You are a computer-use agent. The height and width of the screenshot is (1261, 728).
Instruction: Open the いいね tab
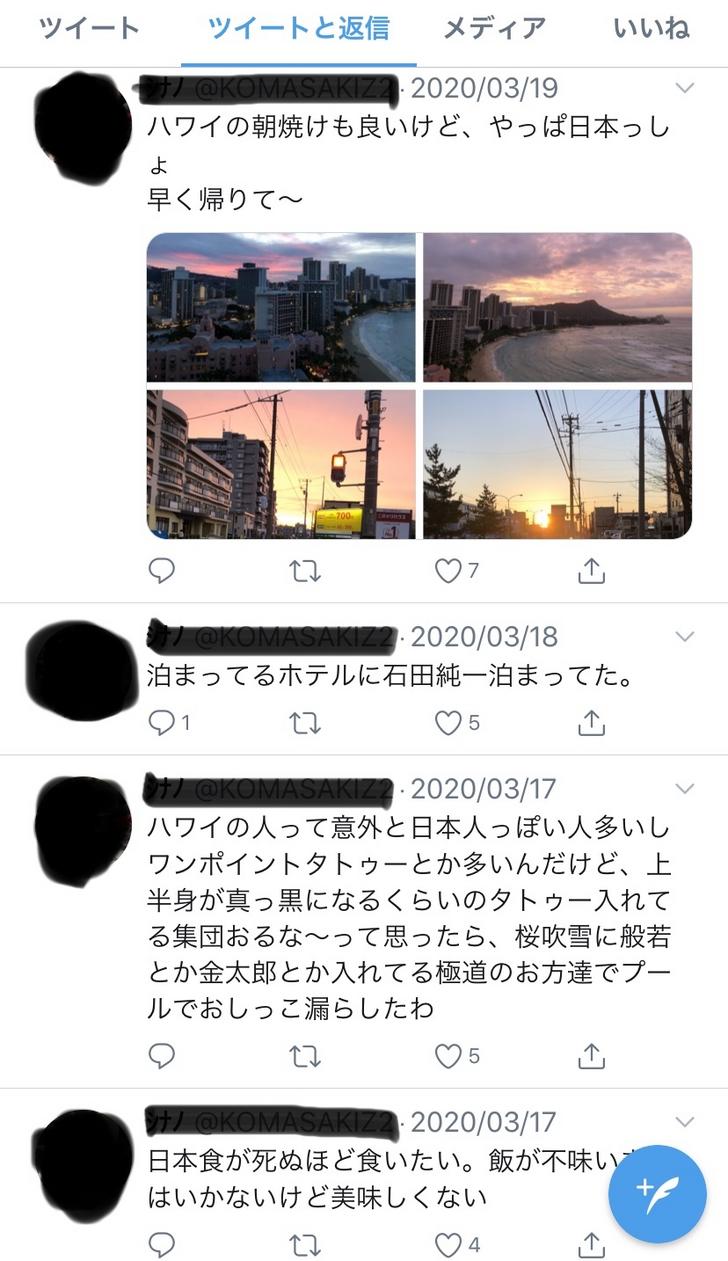(652, 28)
